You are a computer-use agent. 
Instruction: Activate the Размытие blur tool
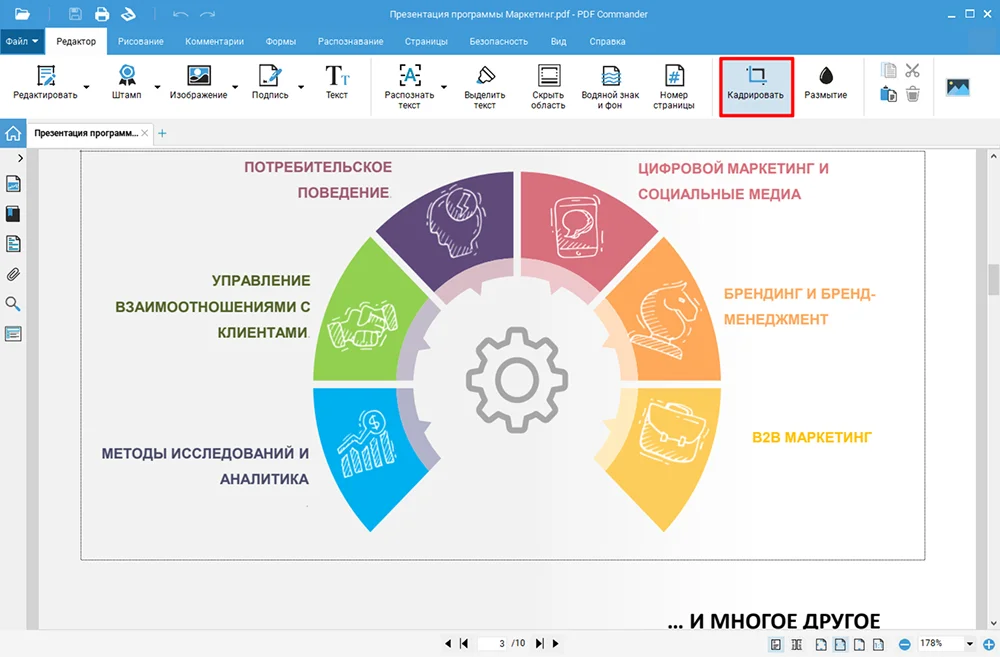tap(825, 84)
